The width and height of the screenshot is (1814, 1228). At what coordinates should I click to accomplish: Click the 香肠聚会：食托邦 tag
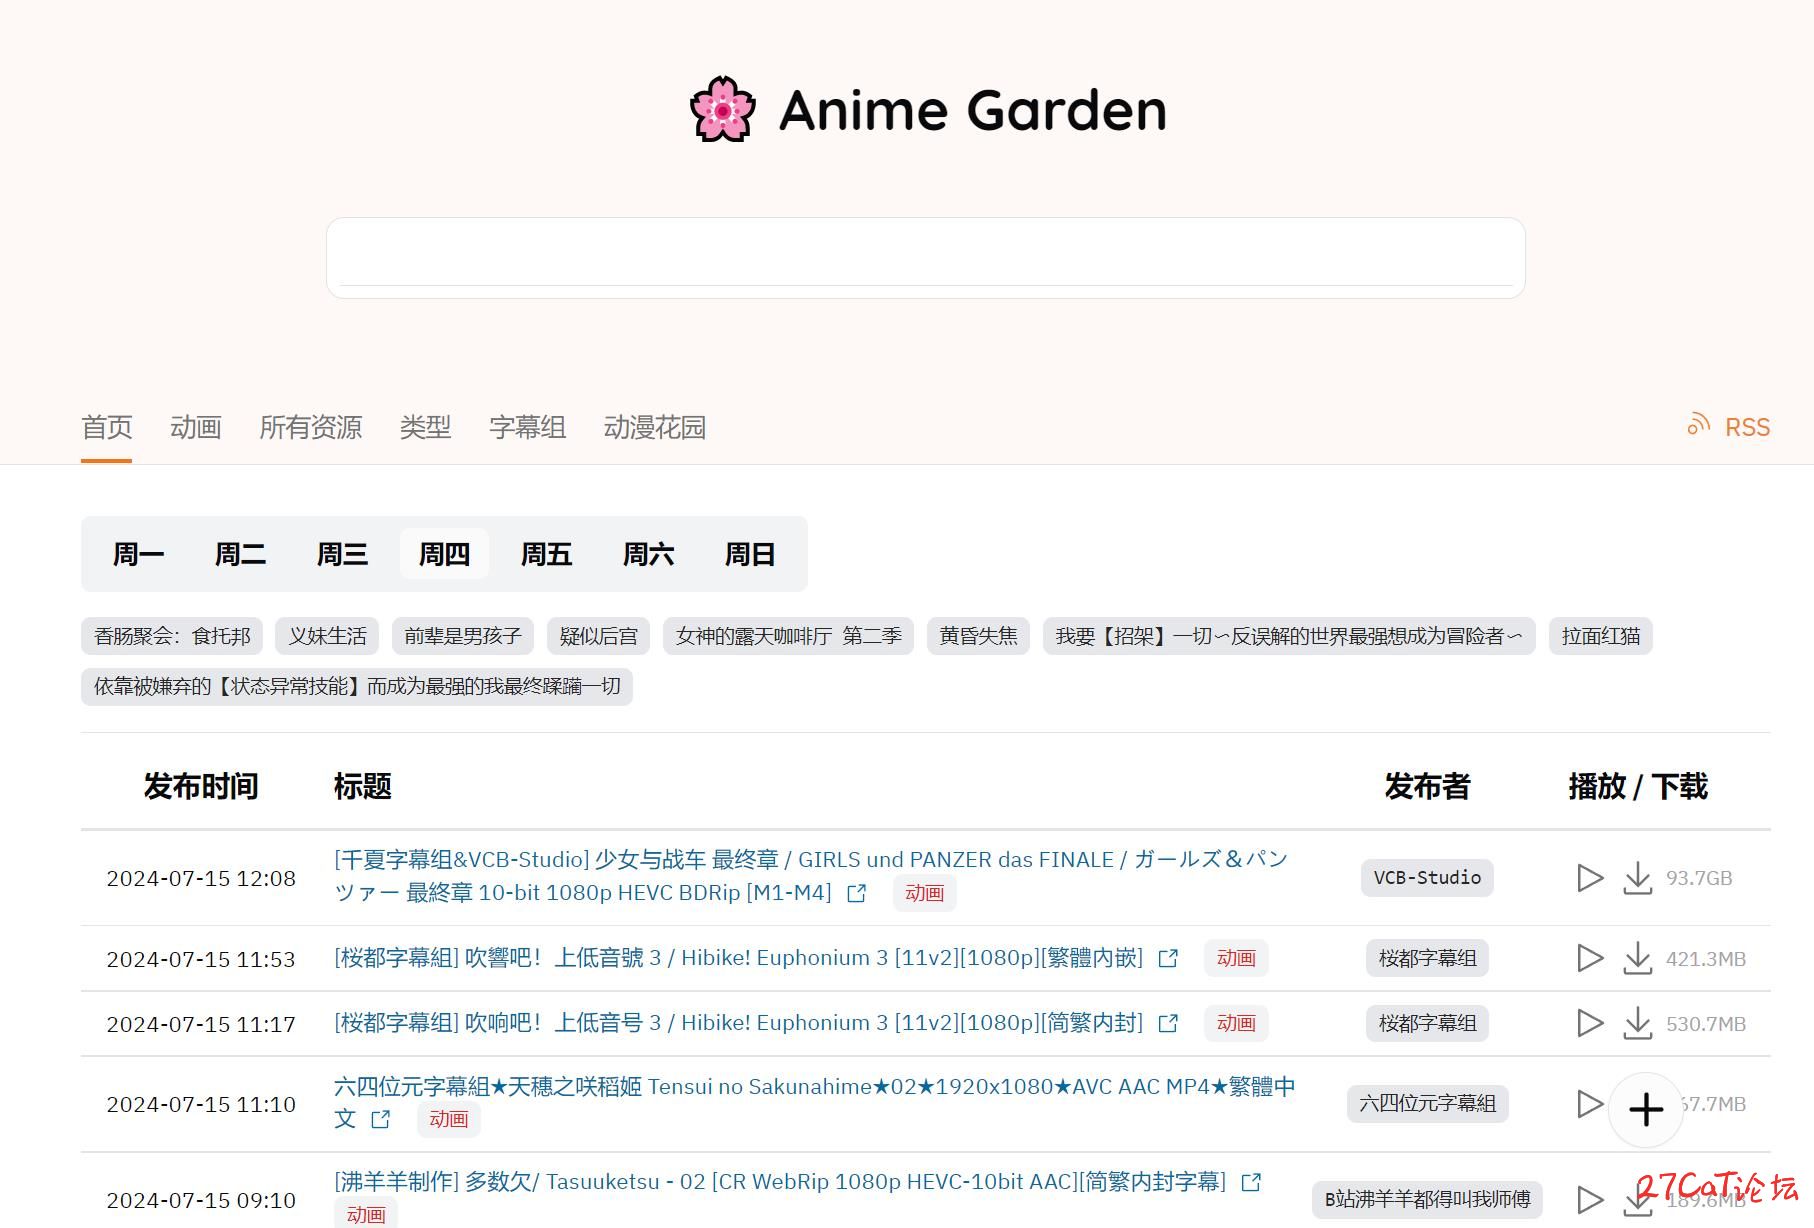(x=172, y=636)
